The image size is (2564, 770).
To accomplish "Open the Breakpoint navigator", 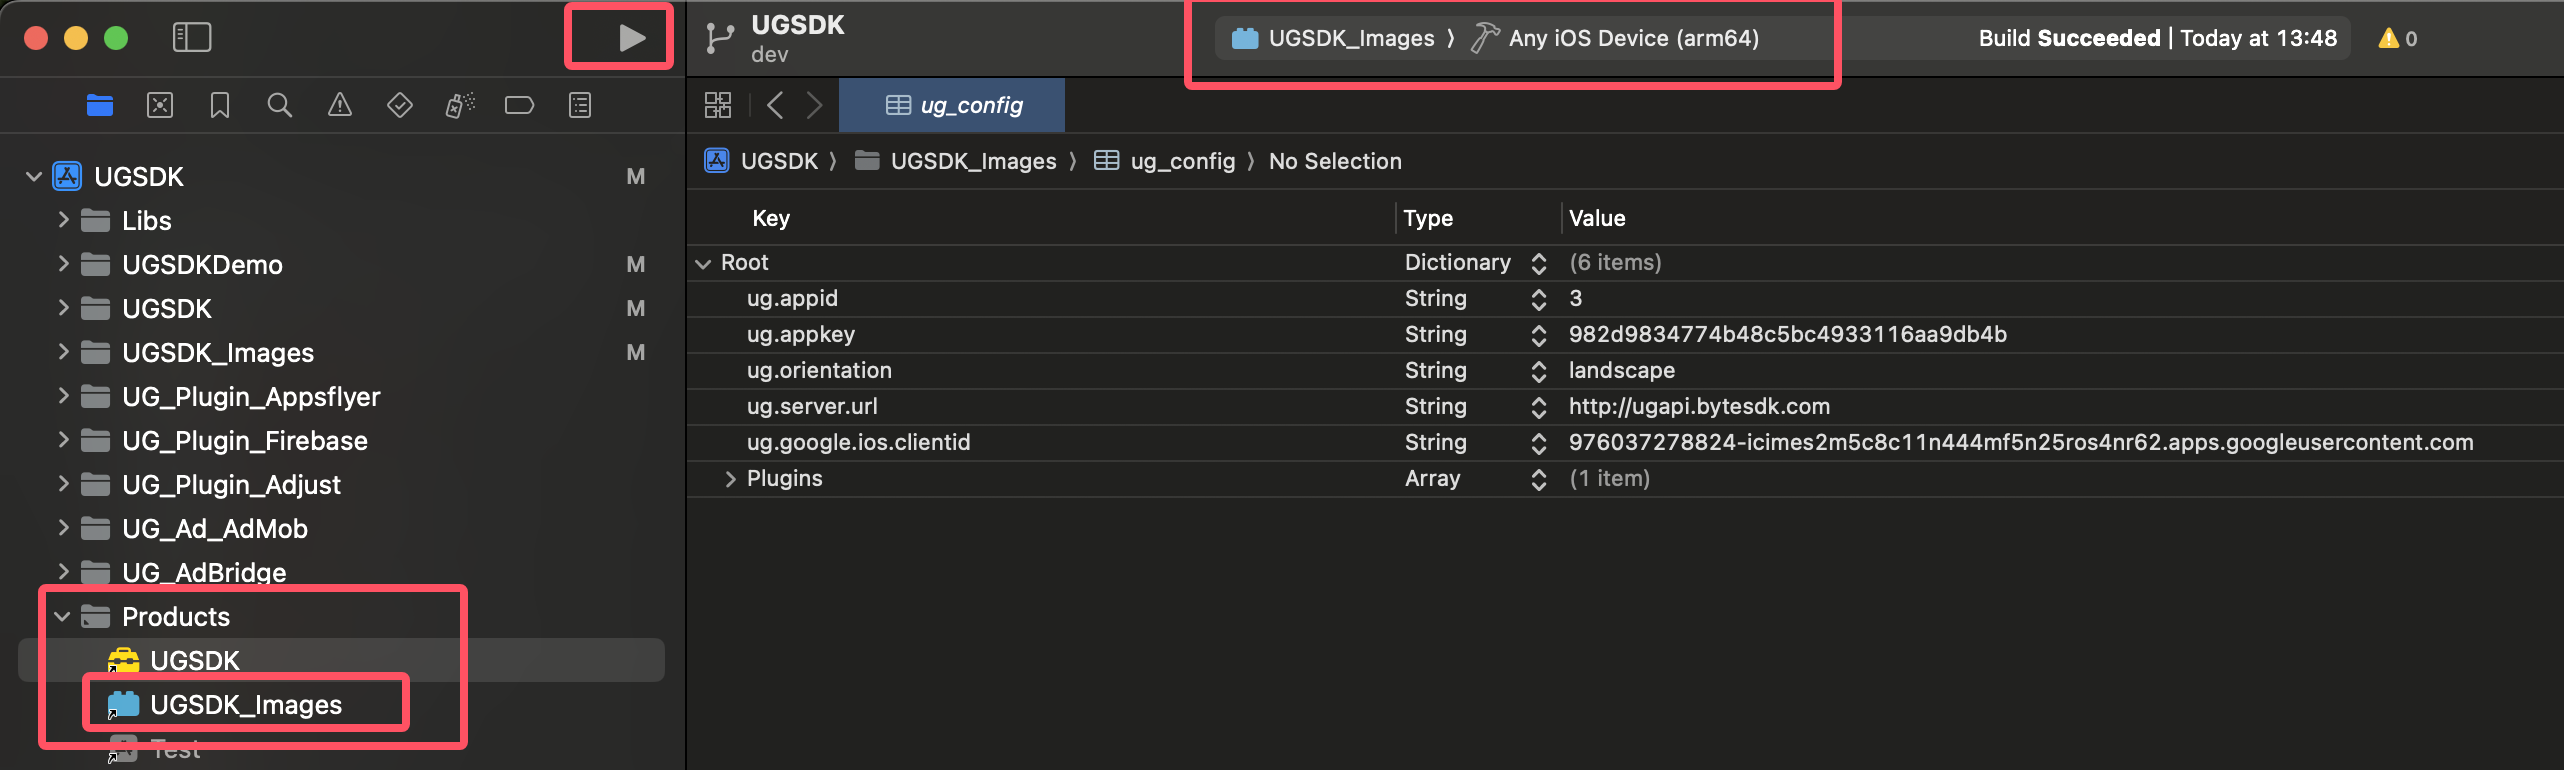I will 519,105.
